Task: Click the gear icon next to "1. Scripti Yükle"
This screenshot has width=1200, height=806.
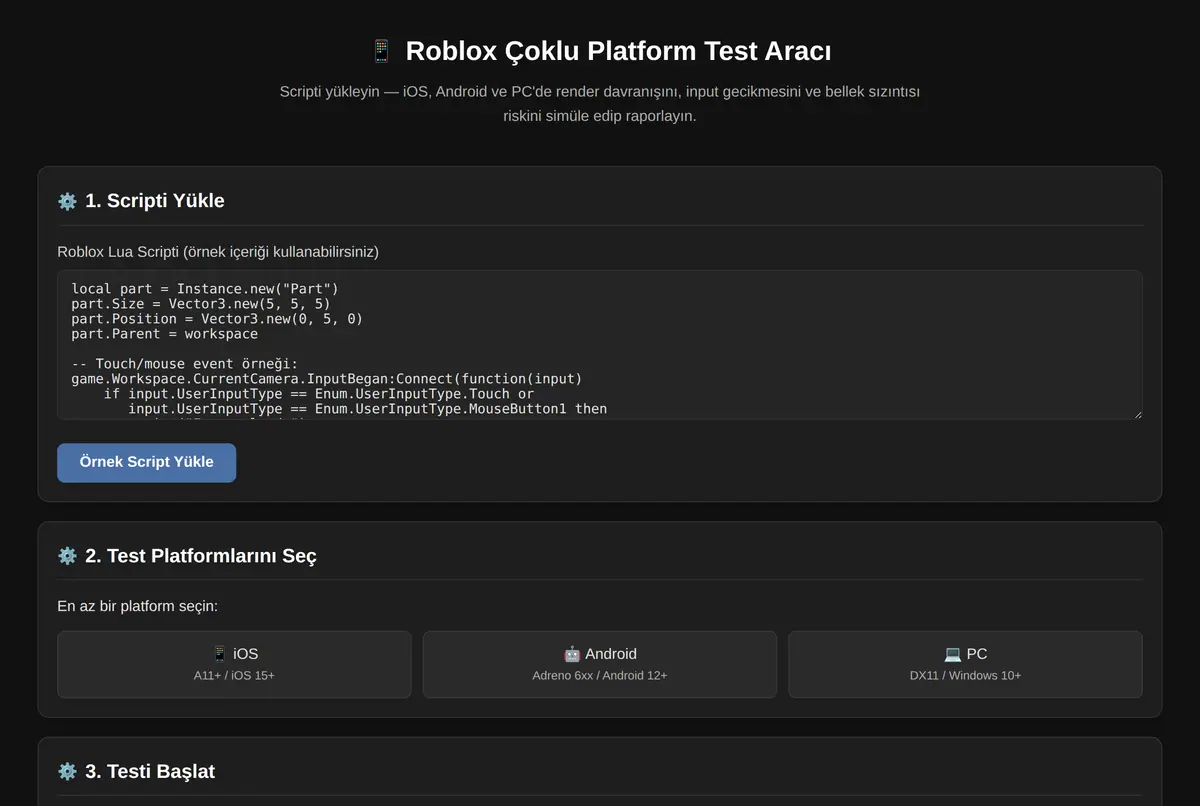Action: tap(67, 201)
